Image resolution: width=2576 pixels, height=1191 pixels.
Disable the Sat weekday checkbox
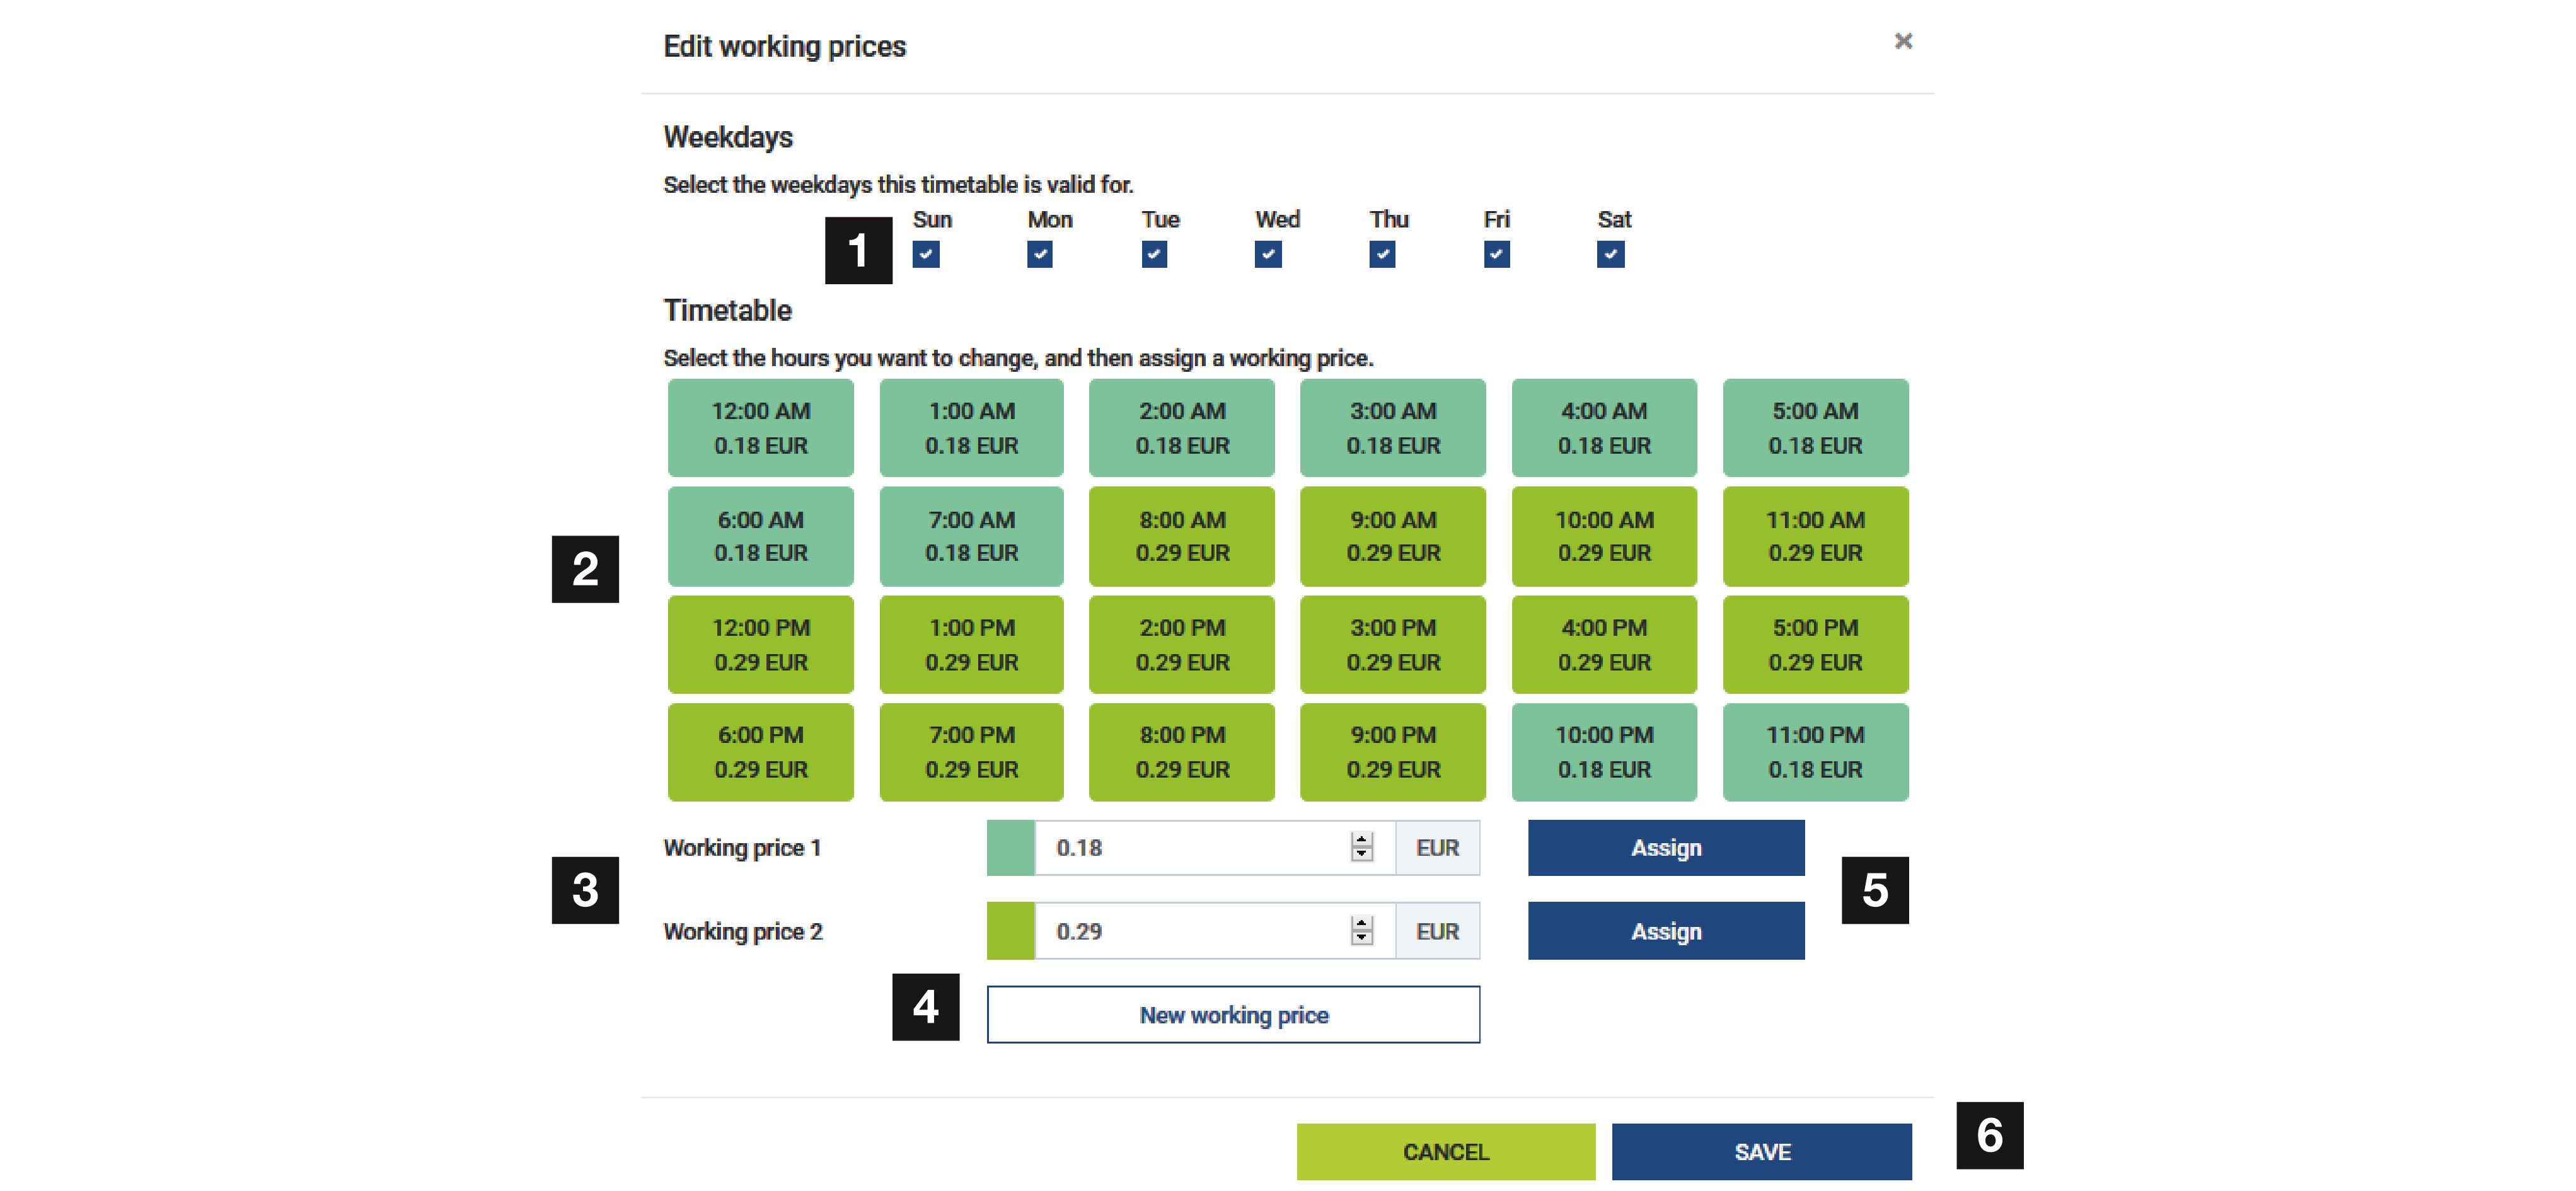pyautogui.click(x=1609, y=254)
